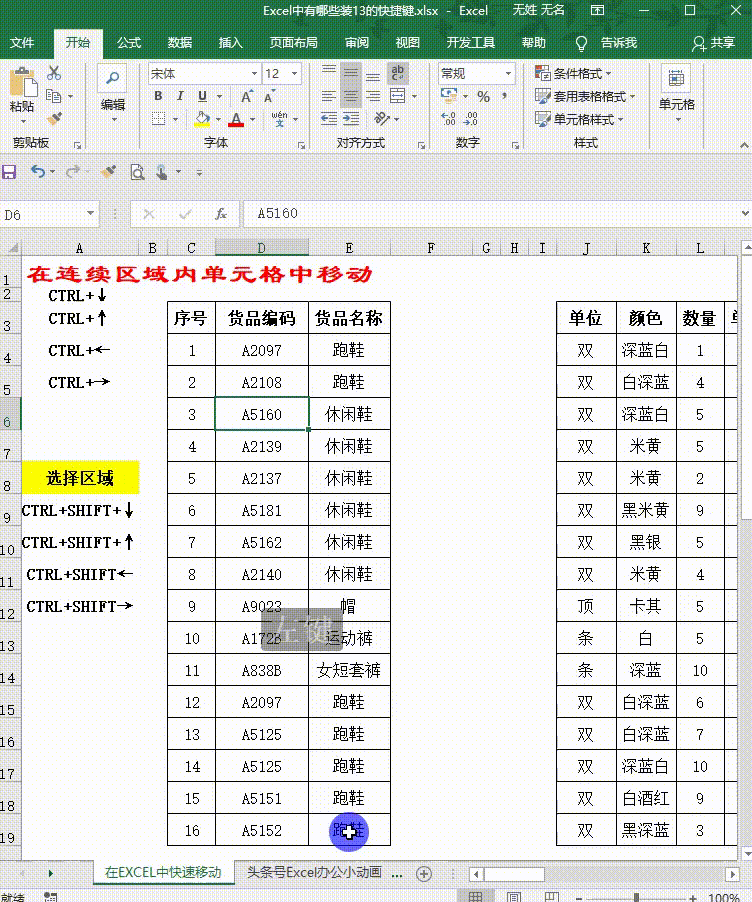Click the Paste clipboard icon
Screen dimensions: 752x902
tap(22, 82)
